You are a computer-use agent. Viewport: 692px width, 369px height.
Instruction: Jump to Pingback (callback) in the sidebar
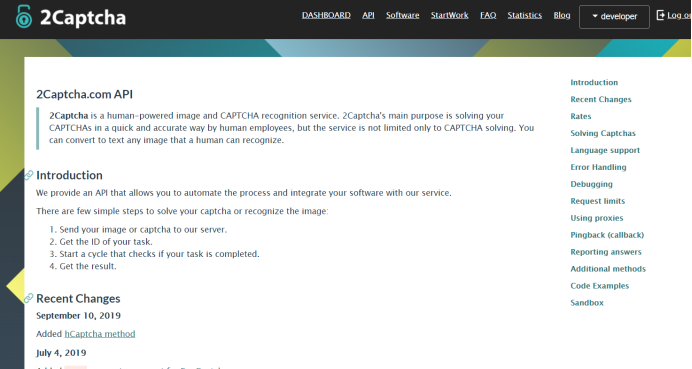pos(607,235)
